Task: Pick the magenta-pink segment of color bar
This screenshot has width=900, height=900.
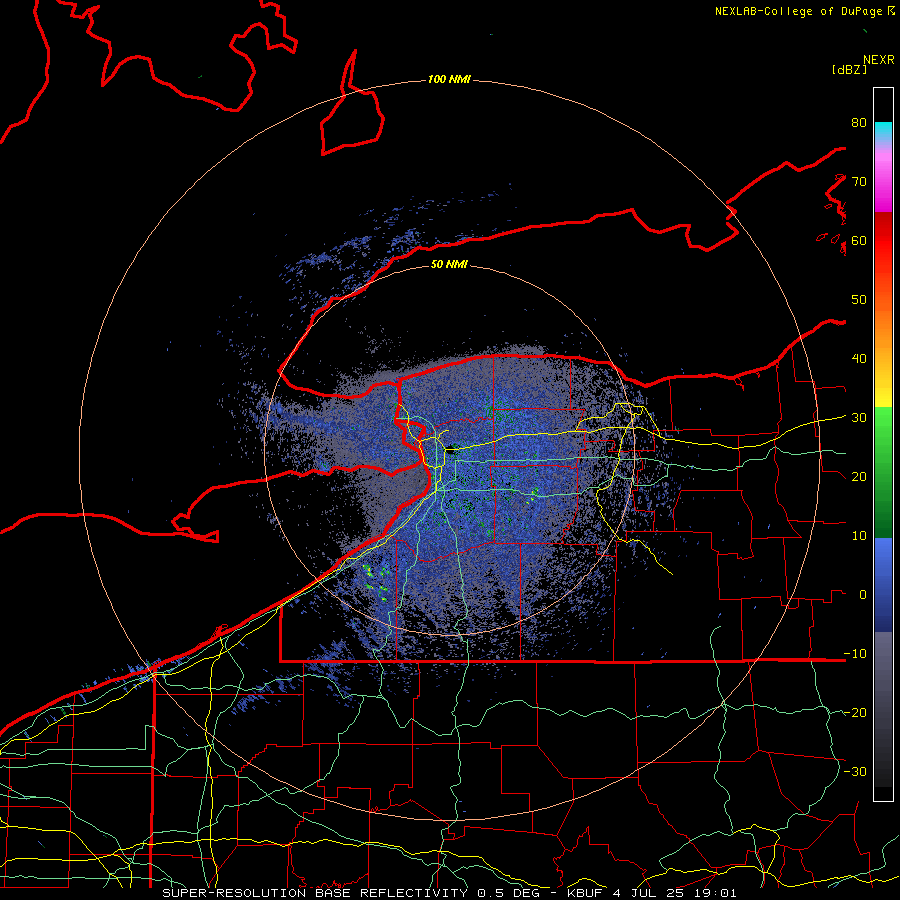Action: click(x=883, y=184)
